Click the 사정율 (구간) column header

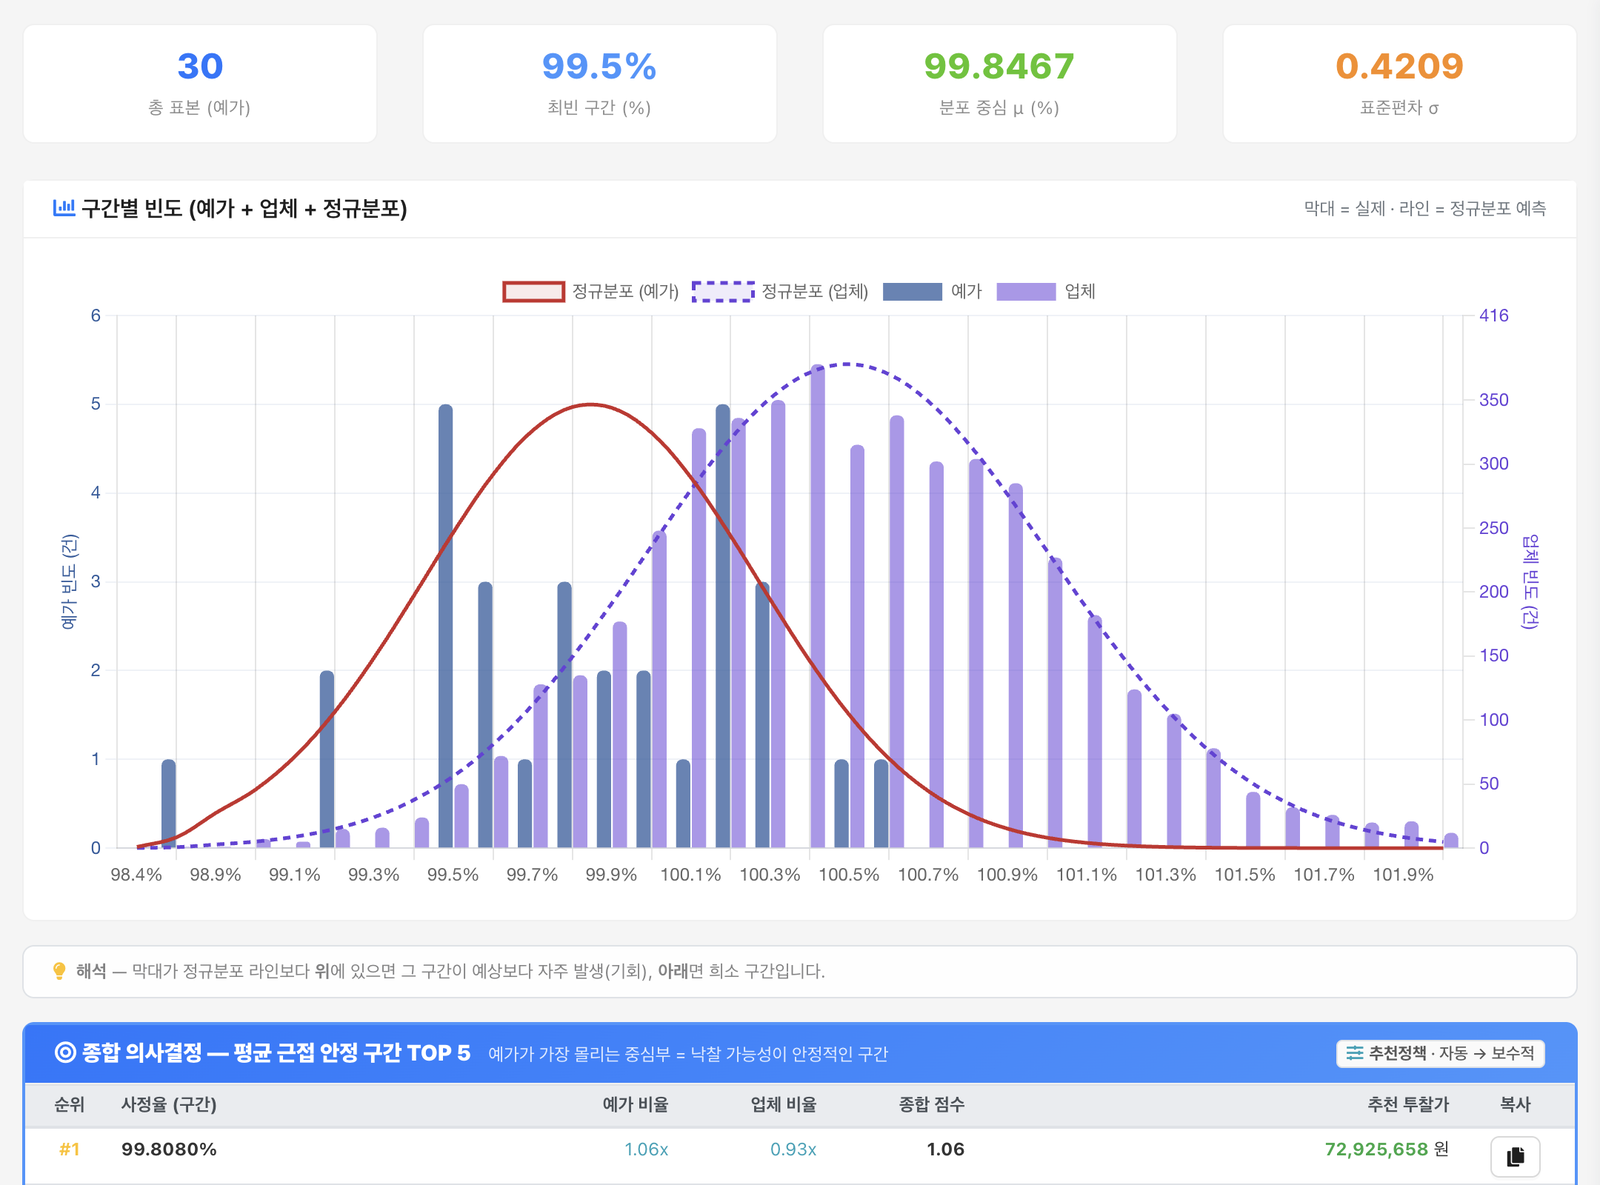click(x=169, y=1105)
